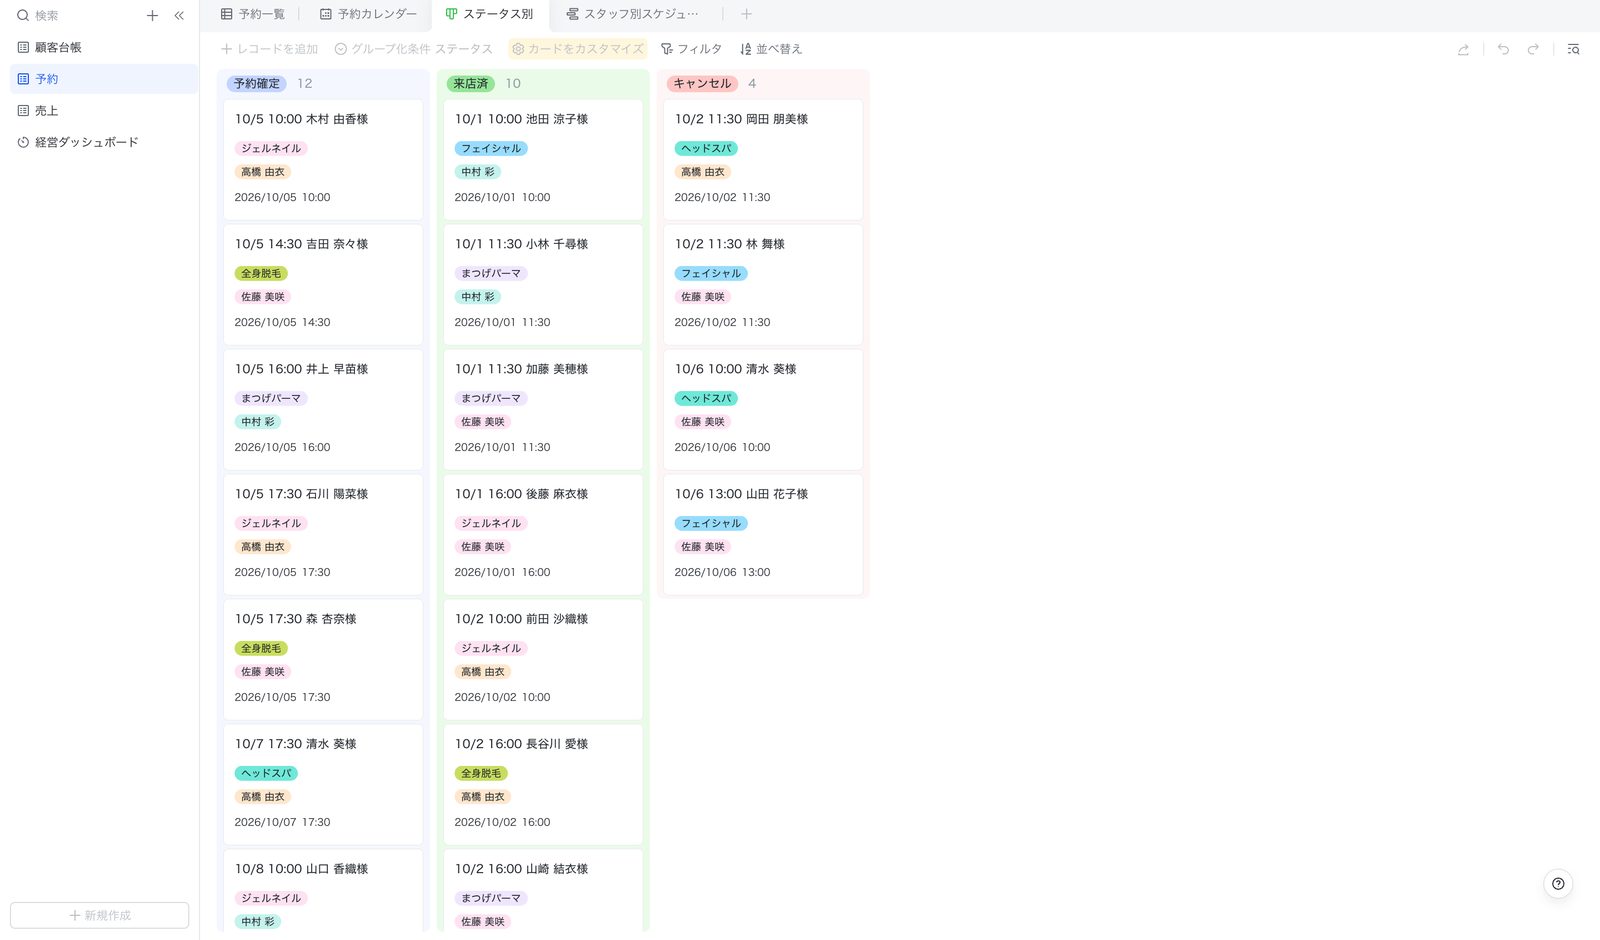Screen dimensions: 1600x940
Task: Click the redo arrow icon
Action: (x=1533, y=49)
